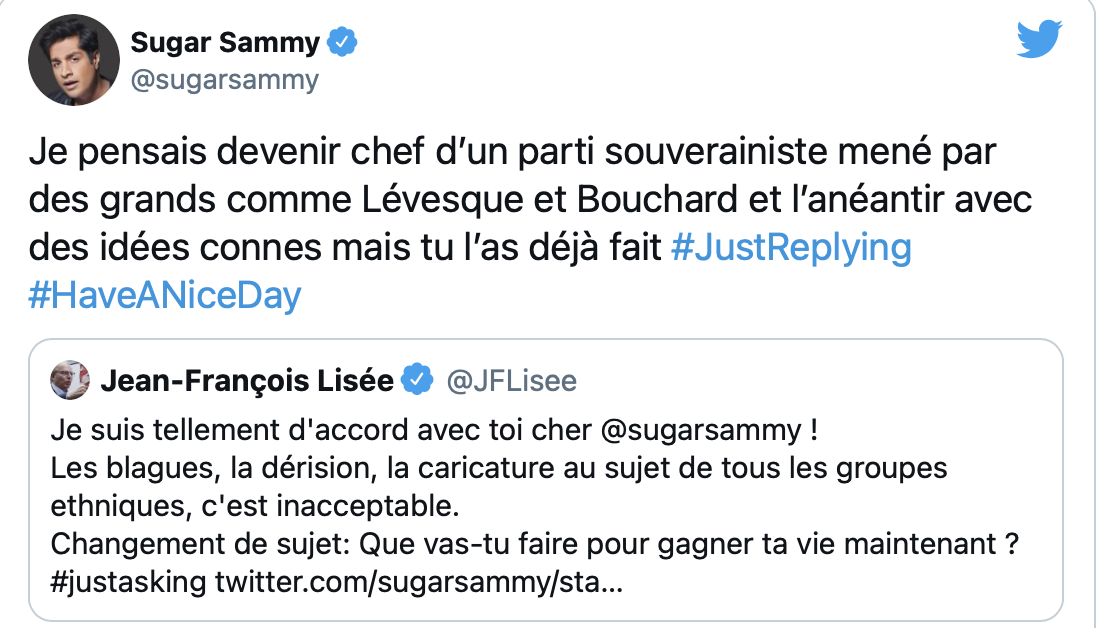Viewport: 1096px width, 628px height.
Task: Follow the twitter.com/sugarsammy/sta… link
Action: click(x=418, y=583)
